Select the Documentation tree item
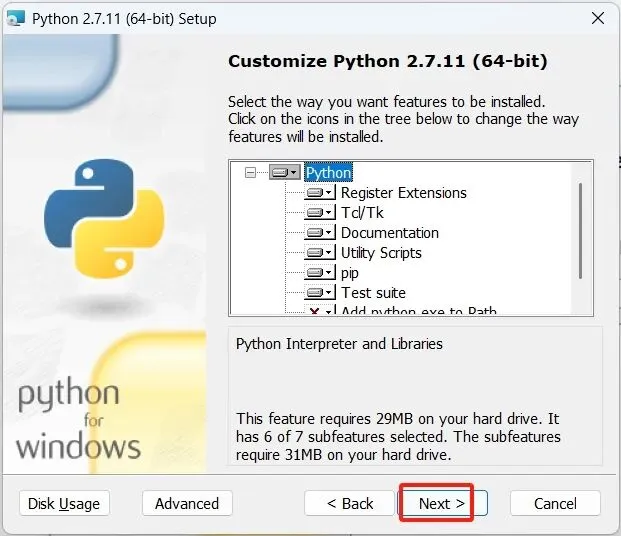The height and width of the screenshot is (536, 621). click(x=389, y=233)
